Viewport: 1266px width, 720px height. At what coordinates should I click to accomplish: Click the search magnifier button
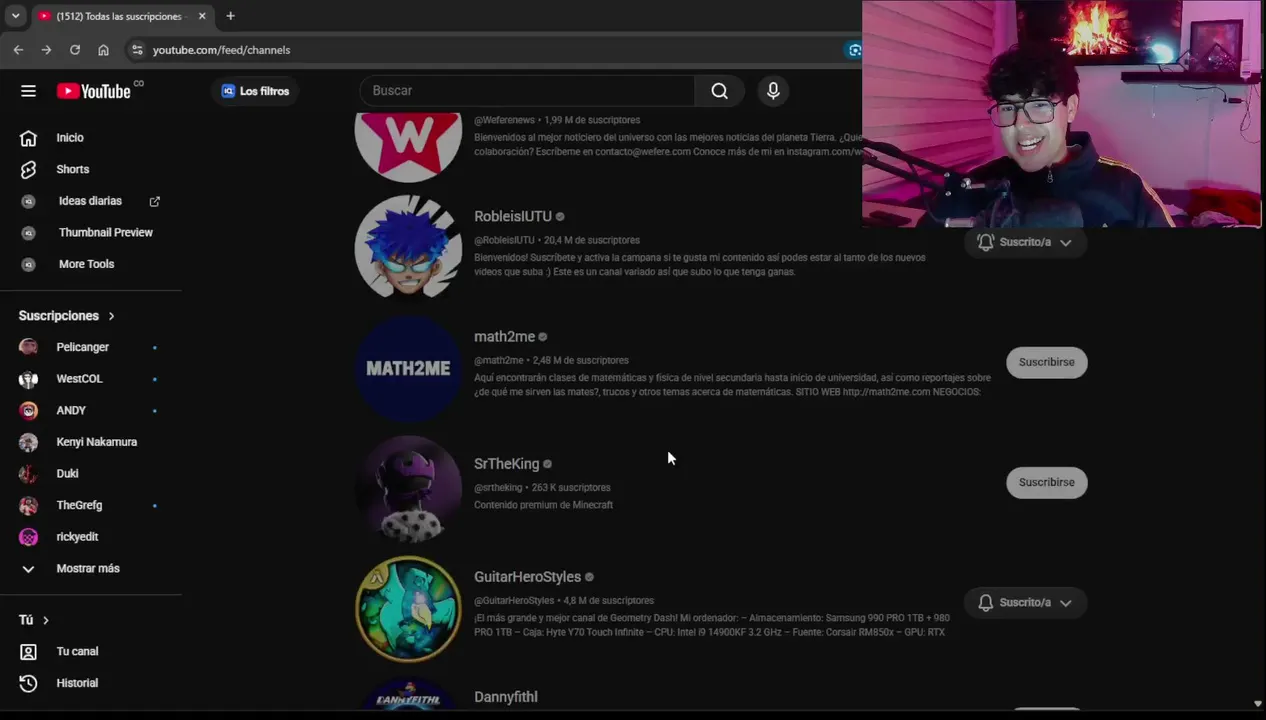(719, 91)
